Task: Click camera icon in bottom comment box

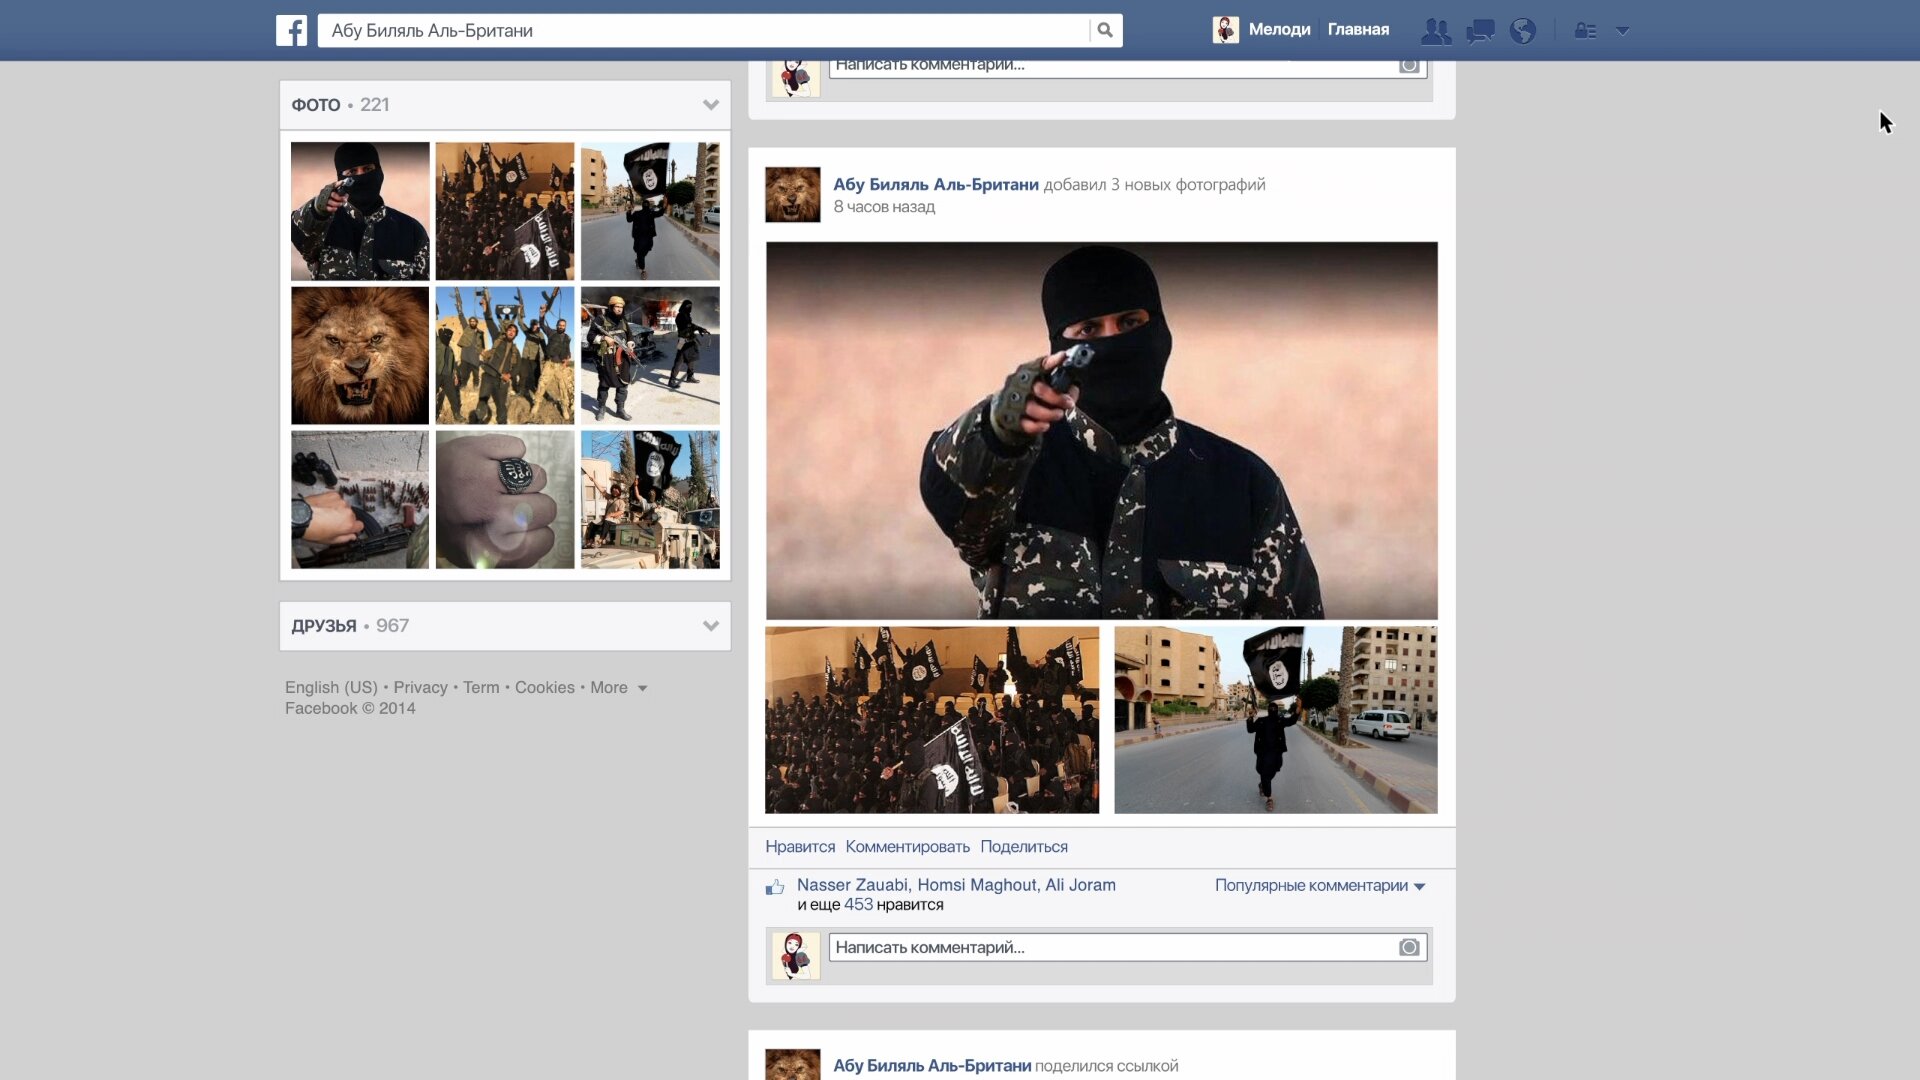Action: tap(1409, 947)
